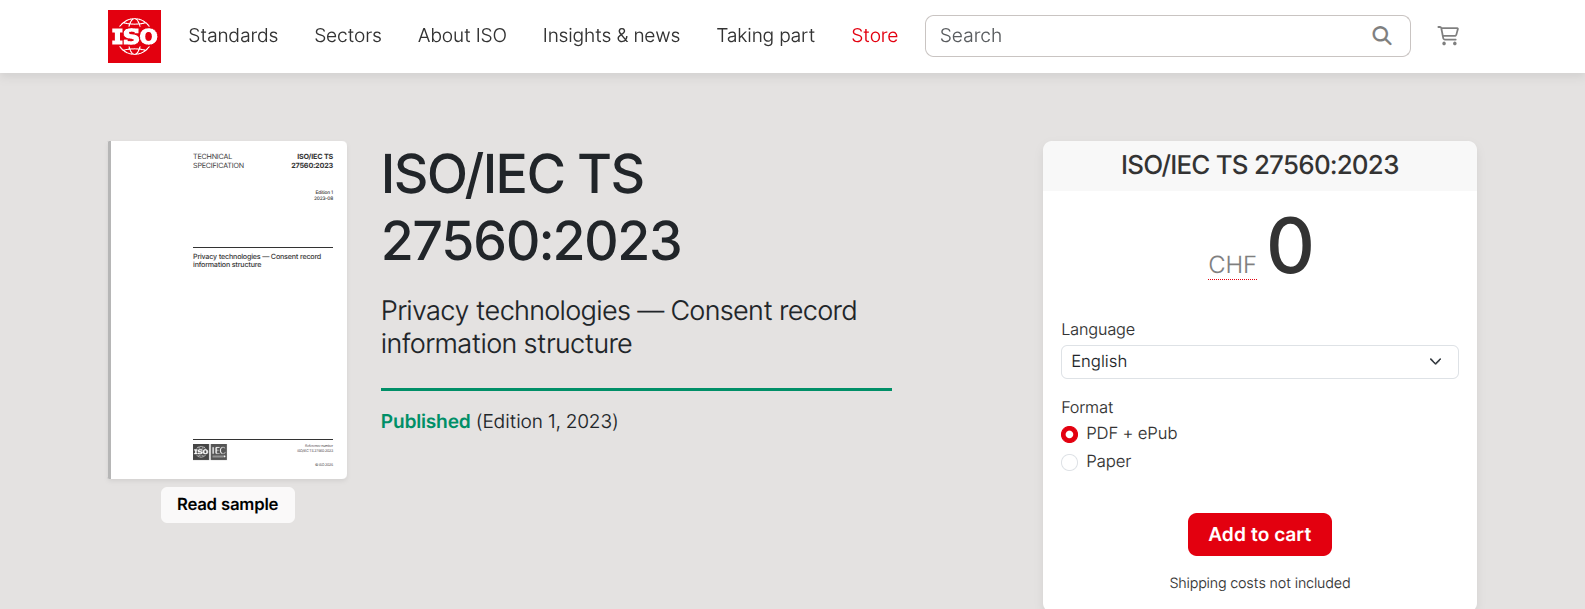Click the Read sample button
The width and height of the screenshot is (1585, 609).
pyautogui.click(x=228, y=505)
